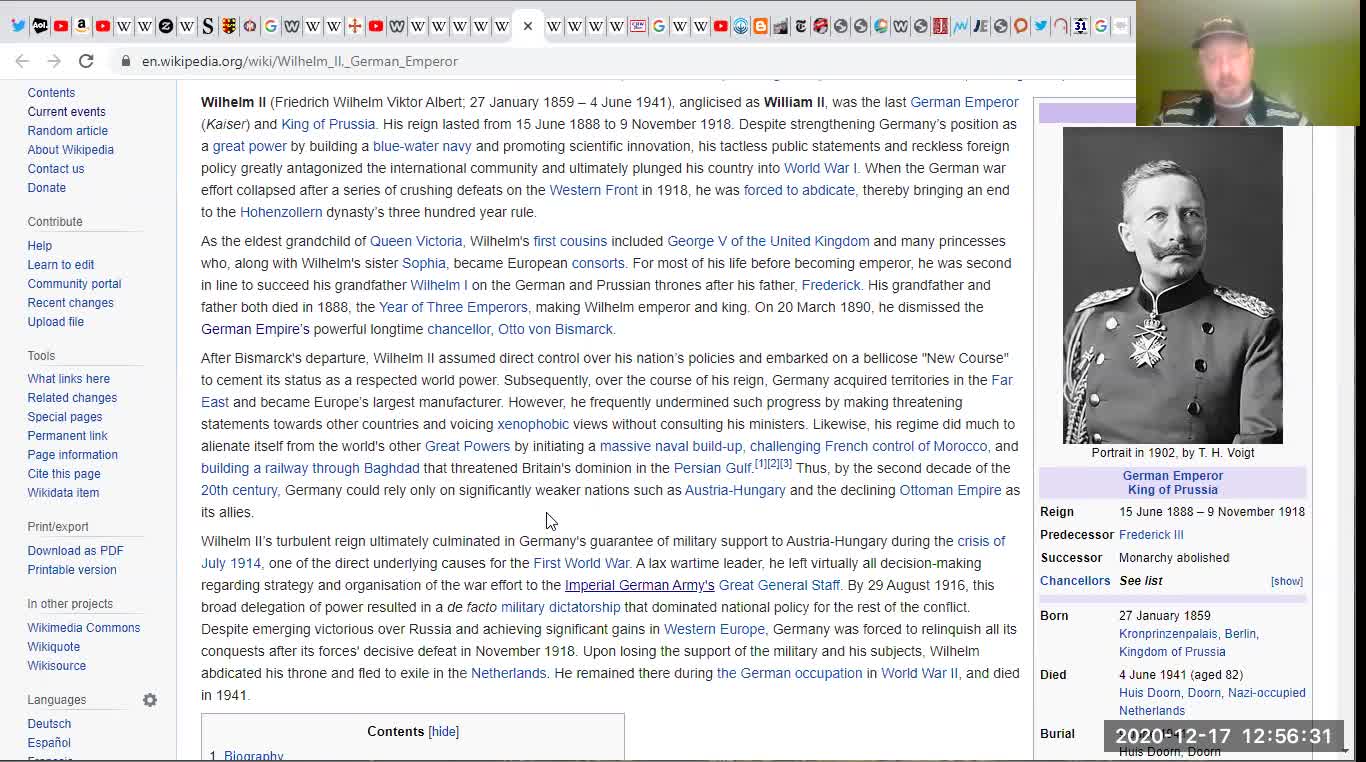Follow the Nazi-occupied Netherlands link
This screenshot has width=1366, height=762.
[1212, 702]
